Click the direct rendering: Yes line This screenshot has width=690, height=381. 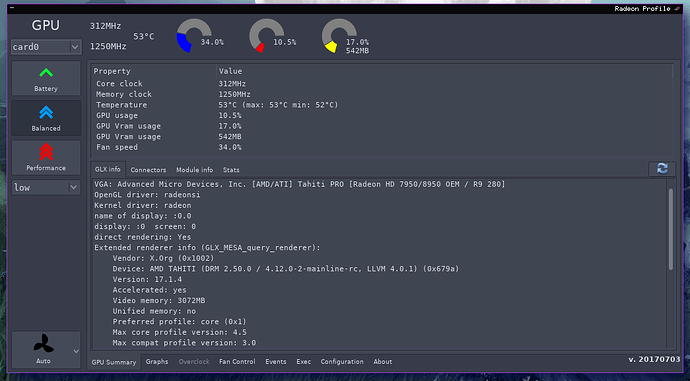[x=143, y=237]
